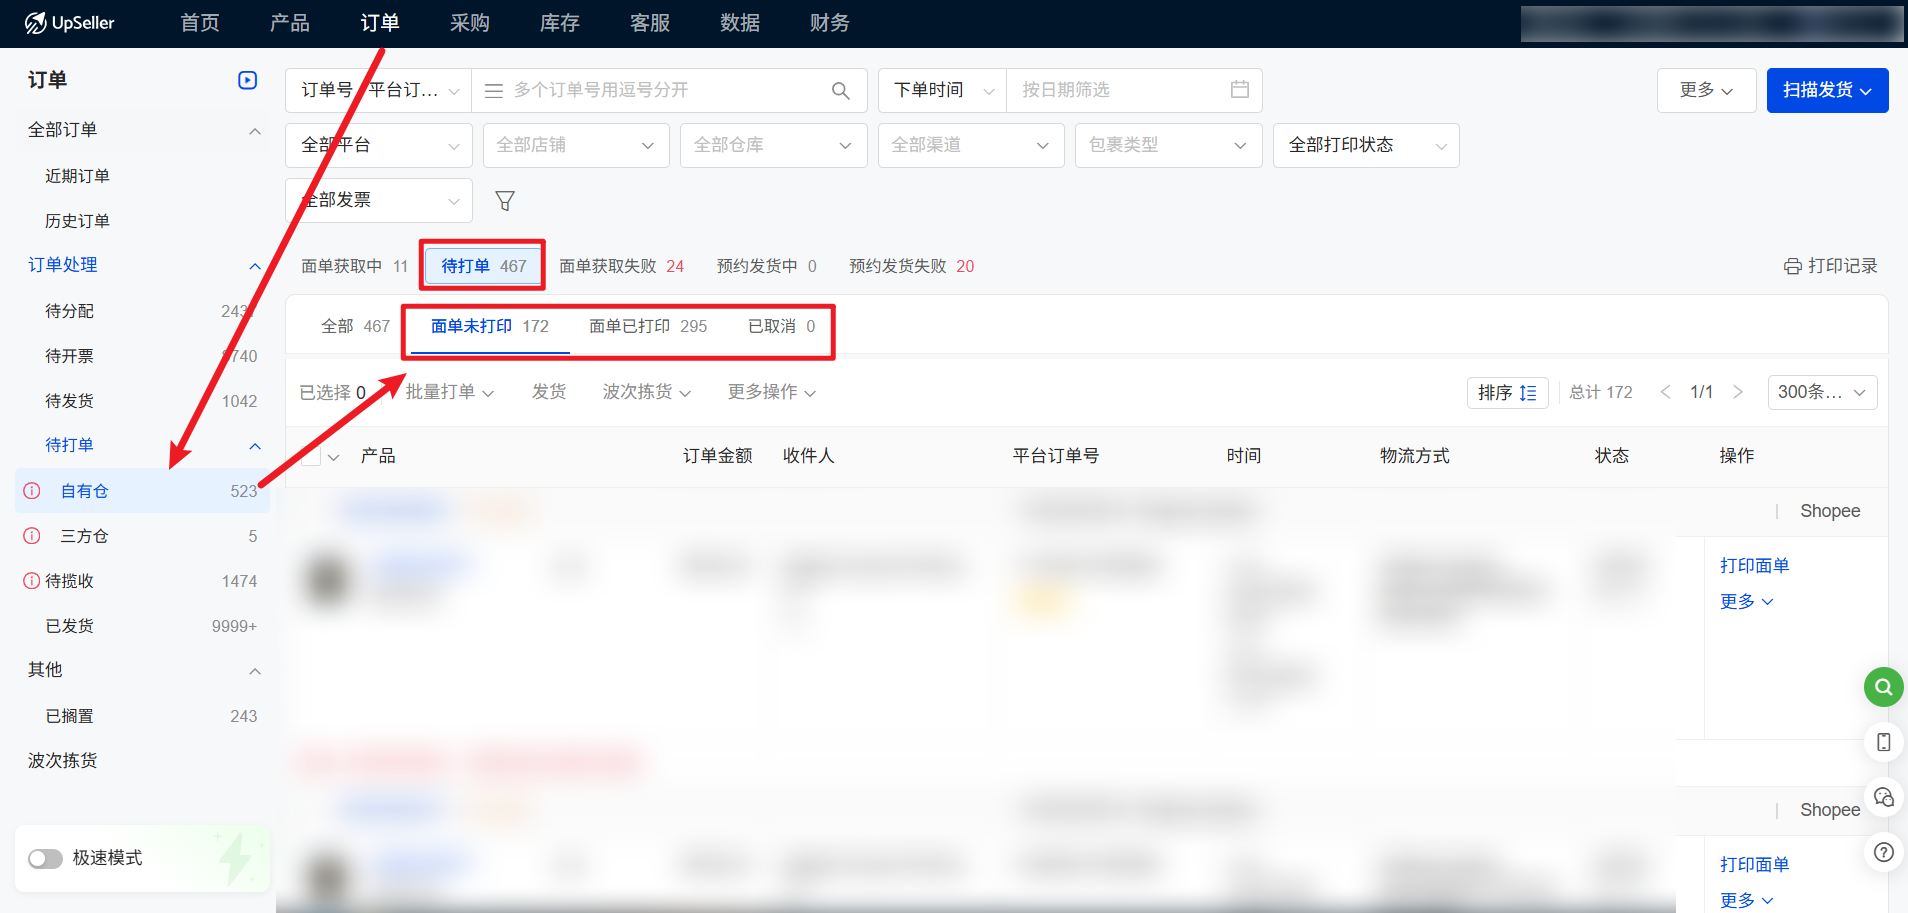Collapse the 订单处理 sidebar section
This screenshot has height=913, width=1908.
pyautogui.click(x=254, y=266)
